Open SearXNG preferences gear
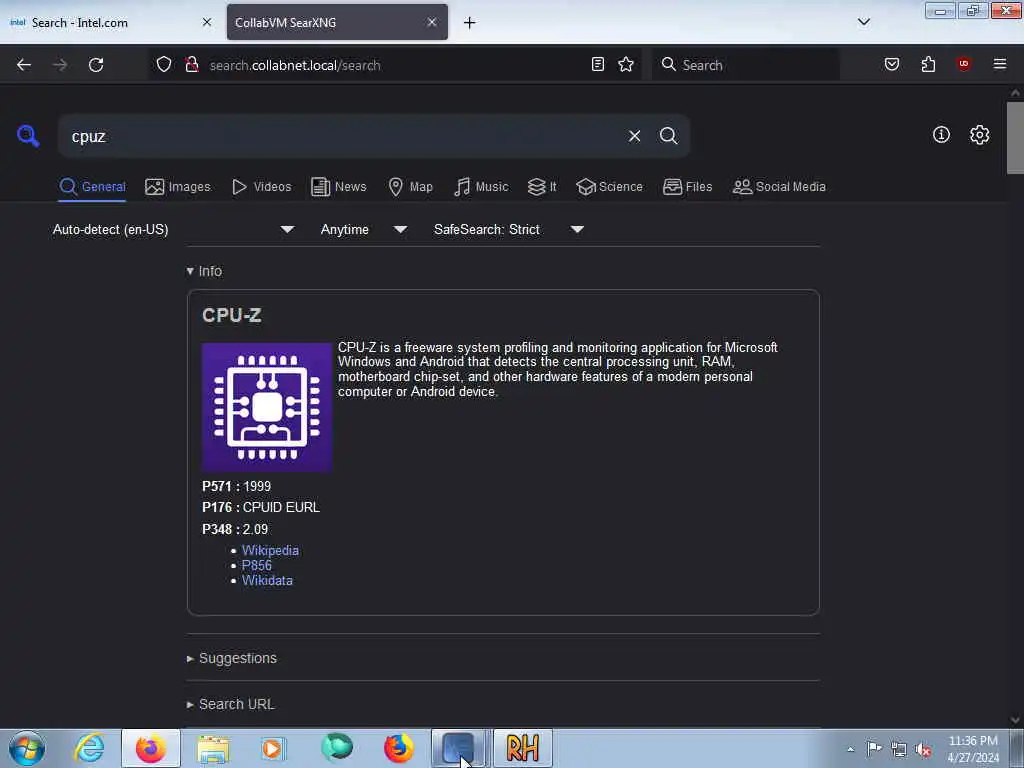 pos(979,135)
